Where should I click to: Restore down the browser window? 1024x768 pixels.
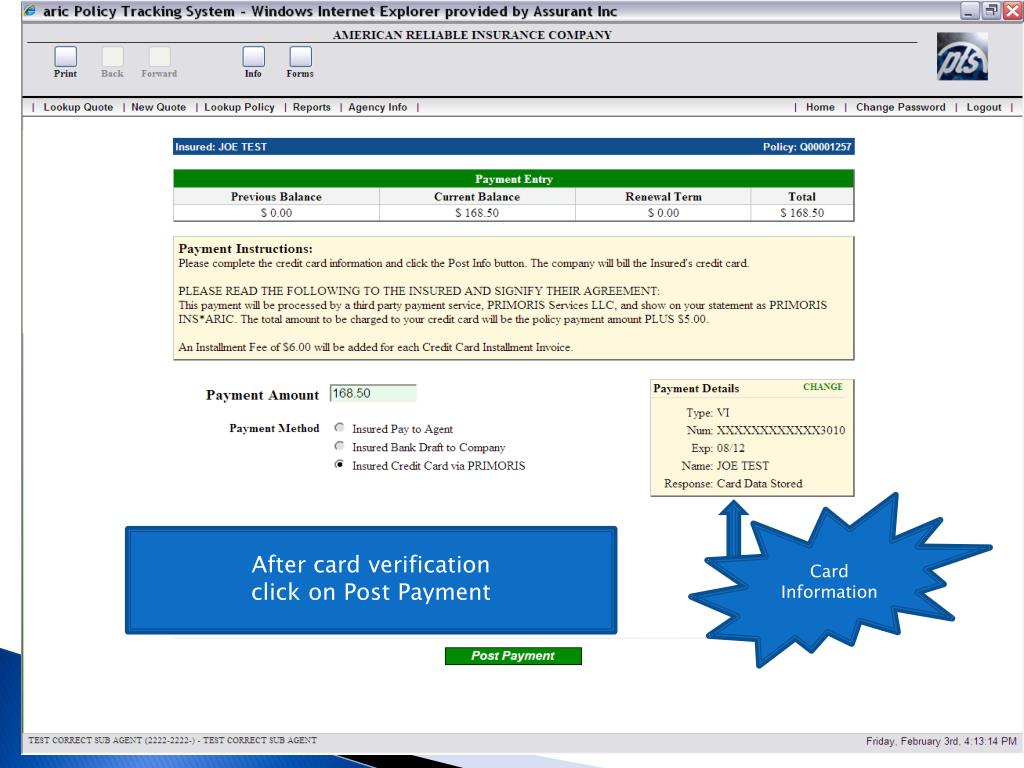tap(991, 10)
